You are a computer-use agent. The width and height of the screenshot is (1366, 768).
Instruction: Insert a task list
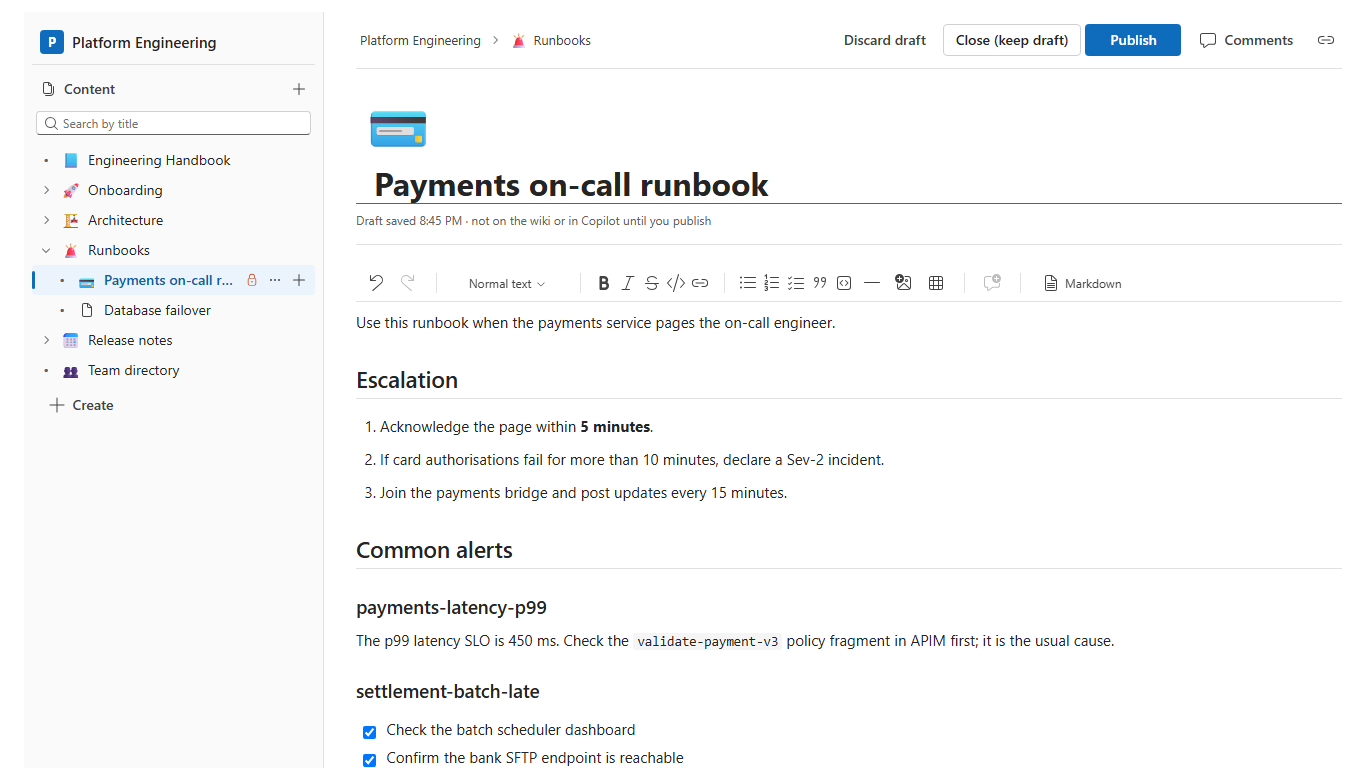click(796, 283)
